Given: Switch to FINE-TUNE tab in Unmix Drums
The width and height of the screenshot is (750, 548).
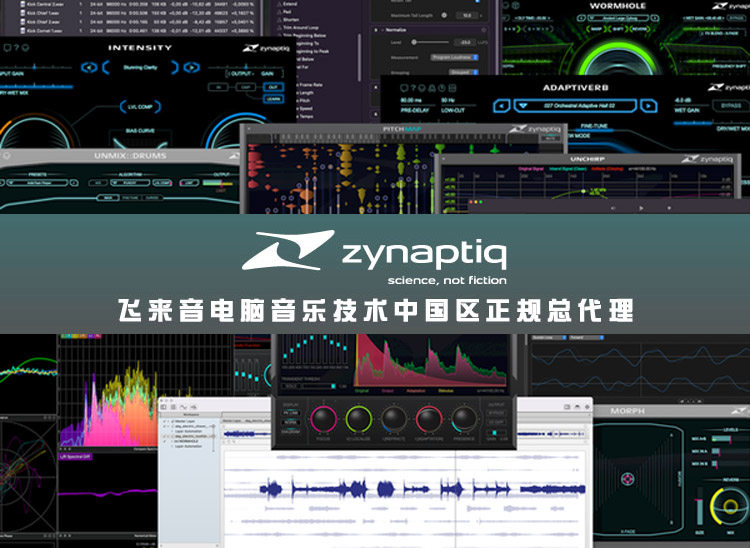Looking at the screenshot, I should coord(130,197).
